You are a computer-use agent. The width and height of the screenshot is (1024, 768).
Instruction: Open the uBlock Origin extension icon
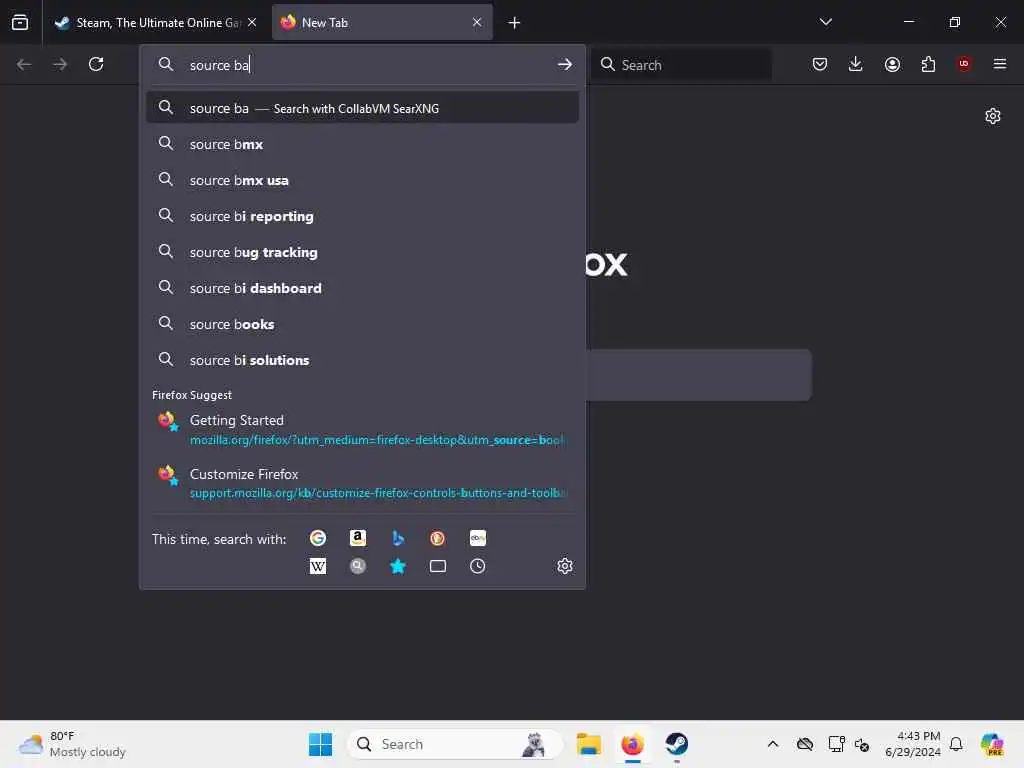click(964, 64)
